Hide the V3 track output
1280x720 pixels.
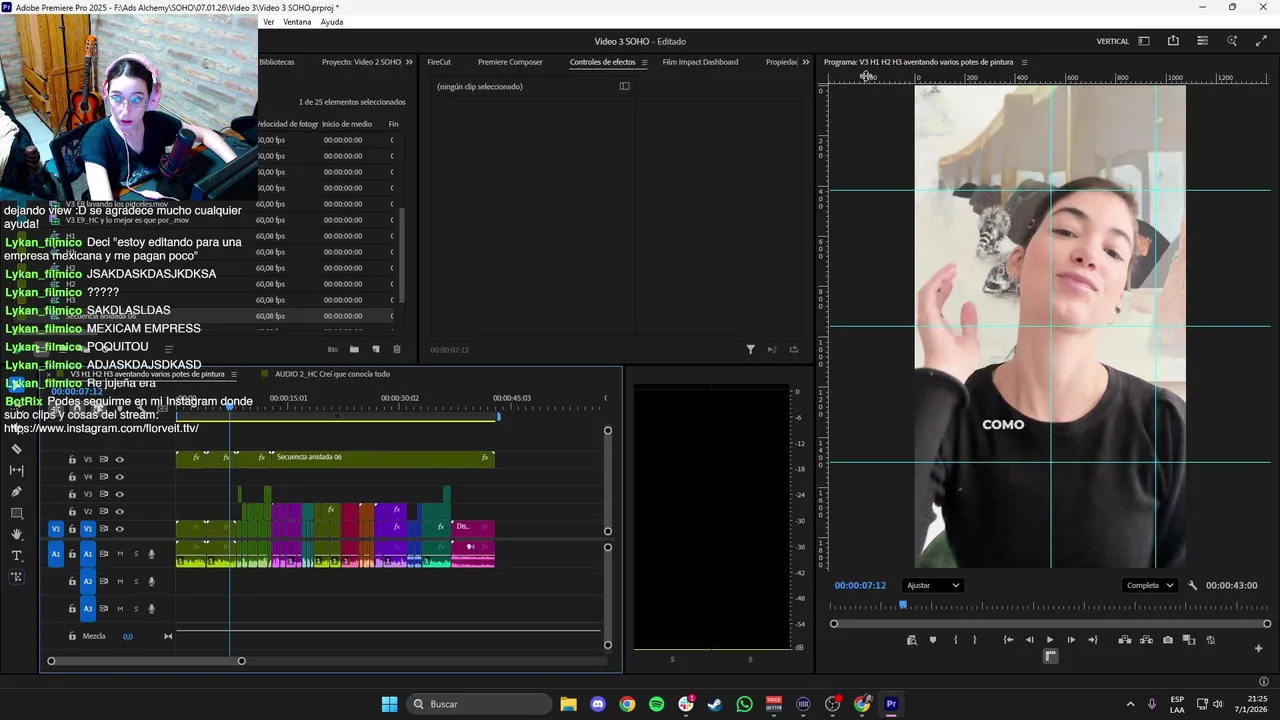tap(119, 494)
